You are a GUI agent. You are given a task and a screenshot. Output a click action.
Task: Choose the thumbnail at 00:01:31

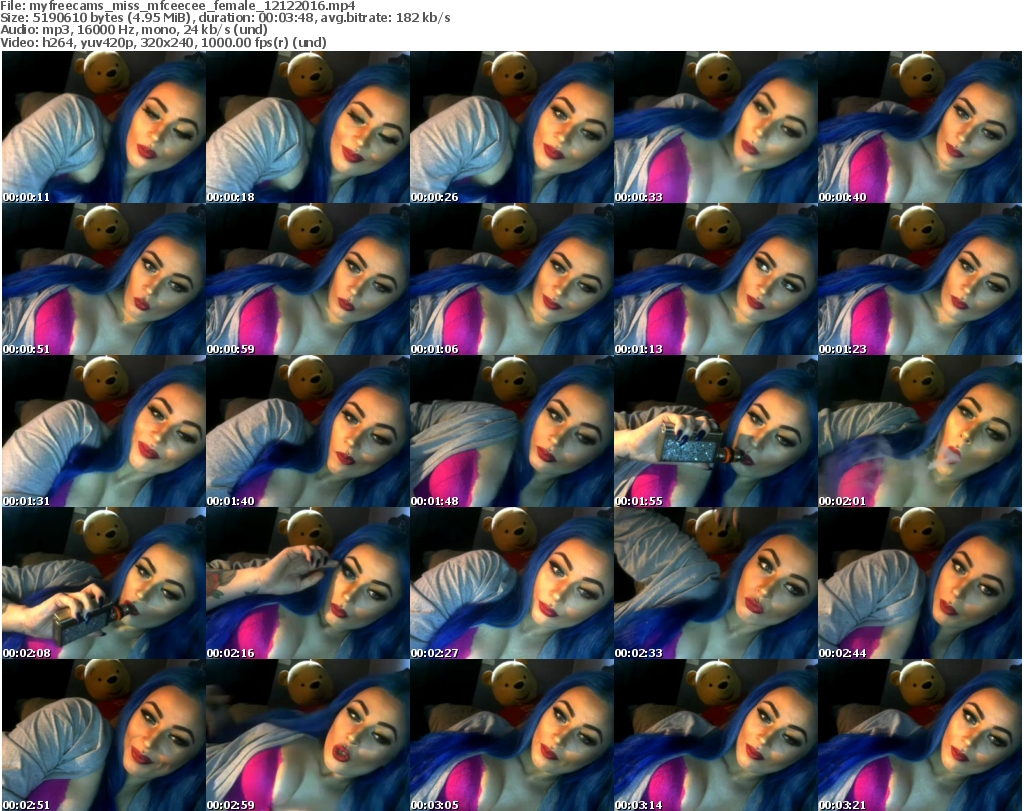[104, 432]
